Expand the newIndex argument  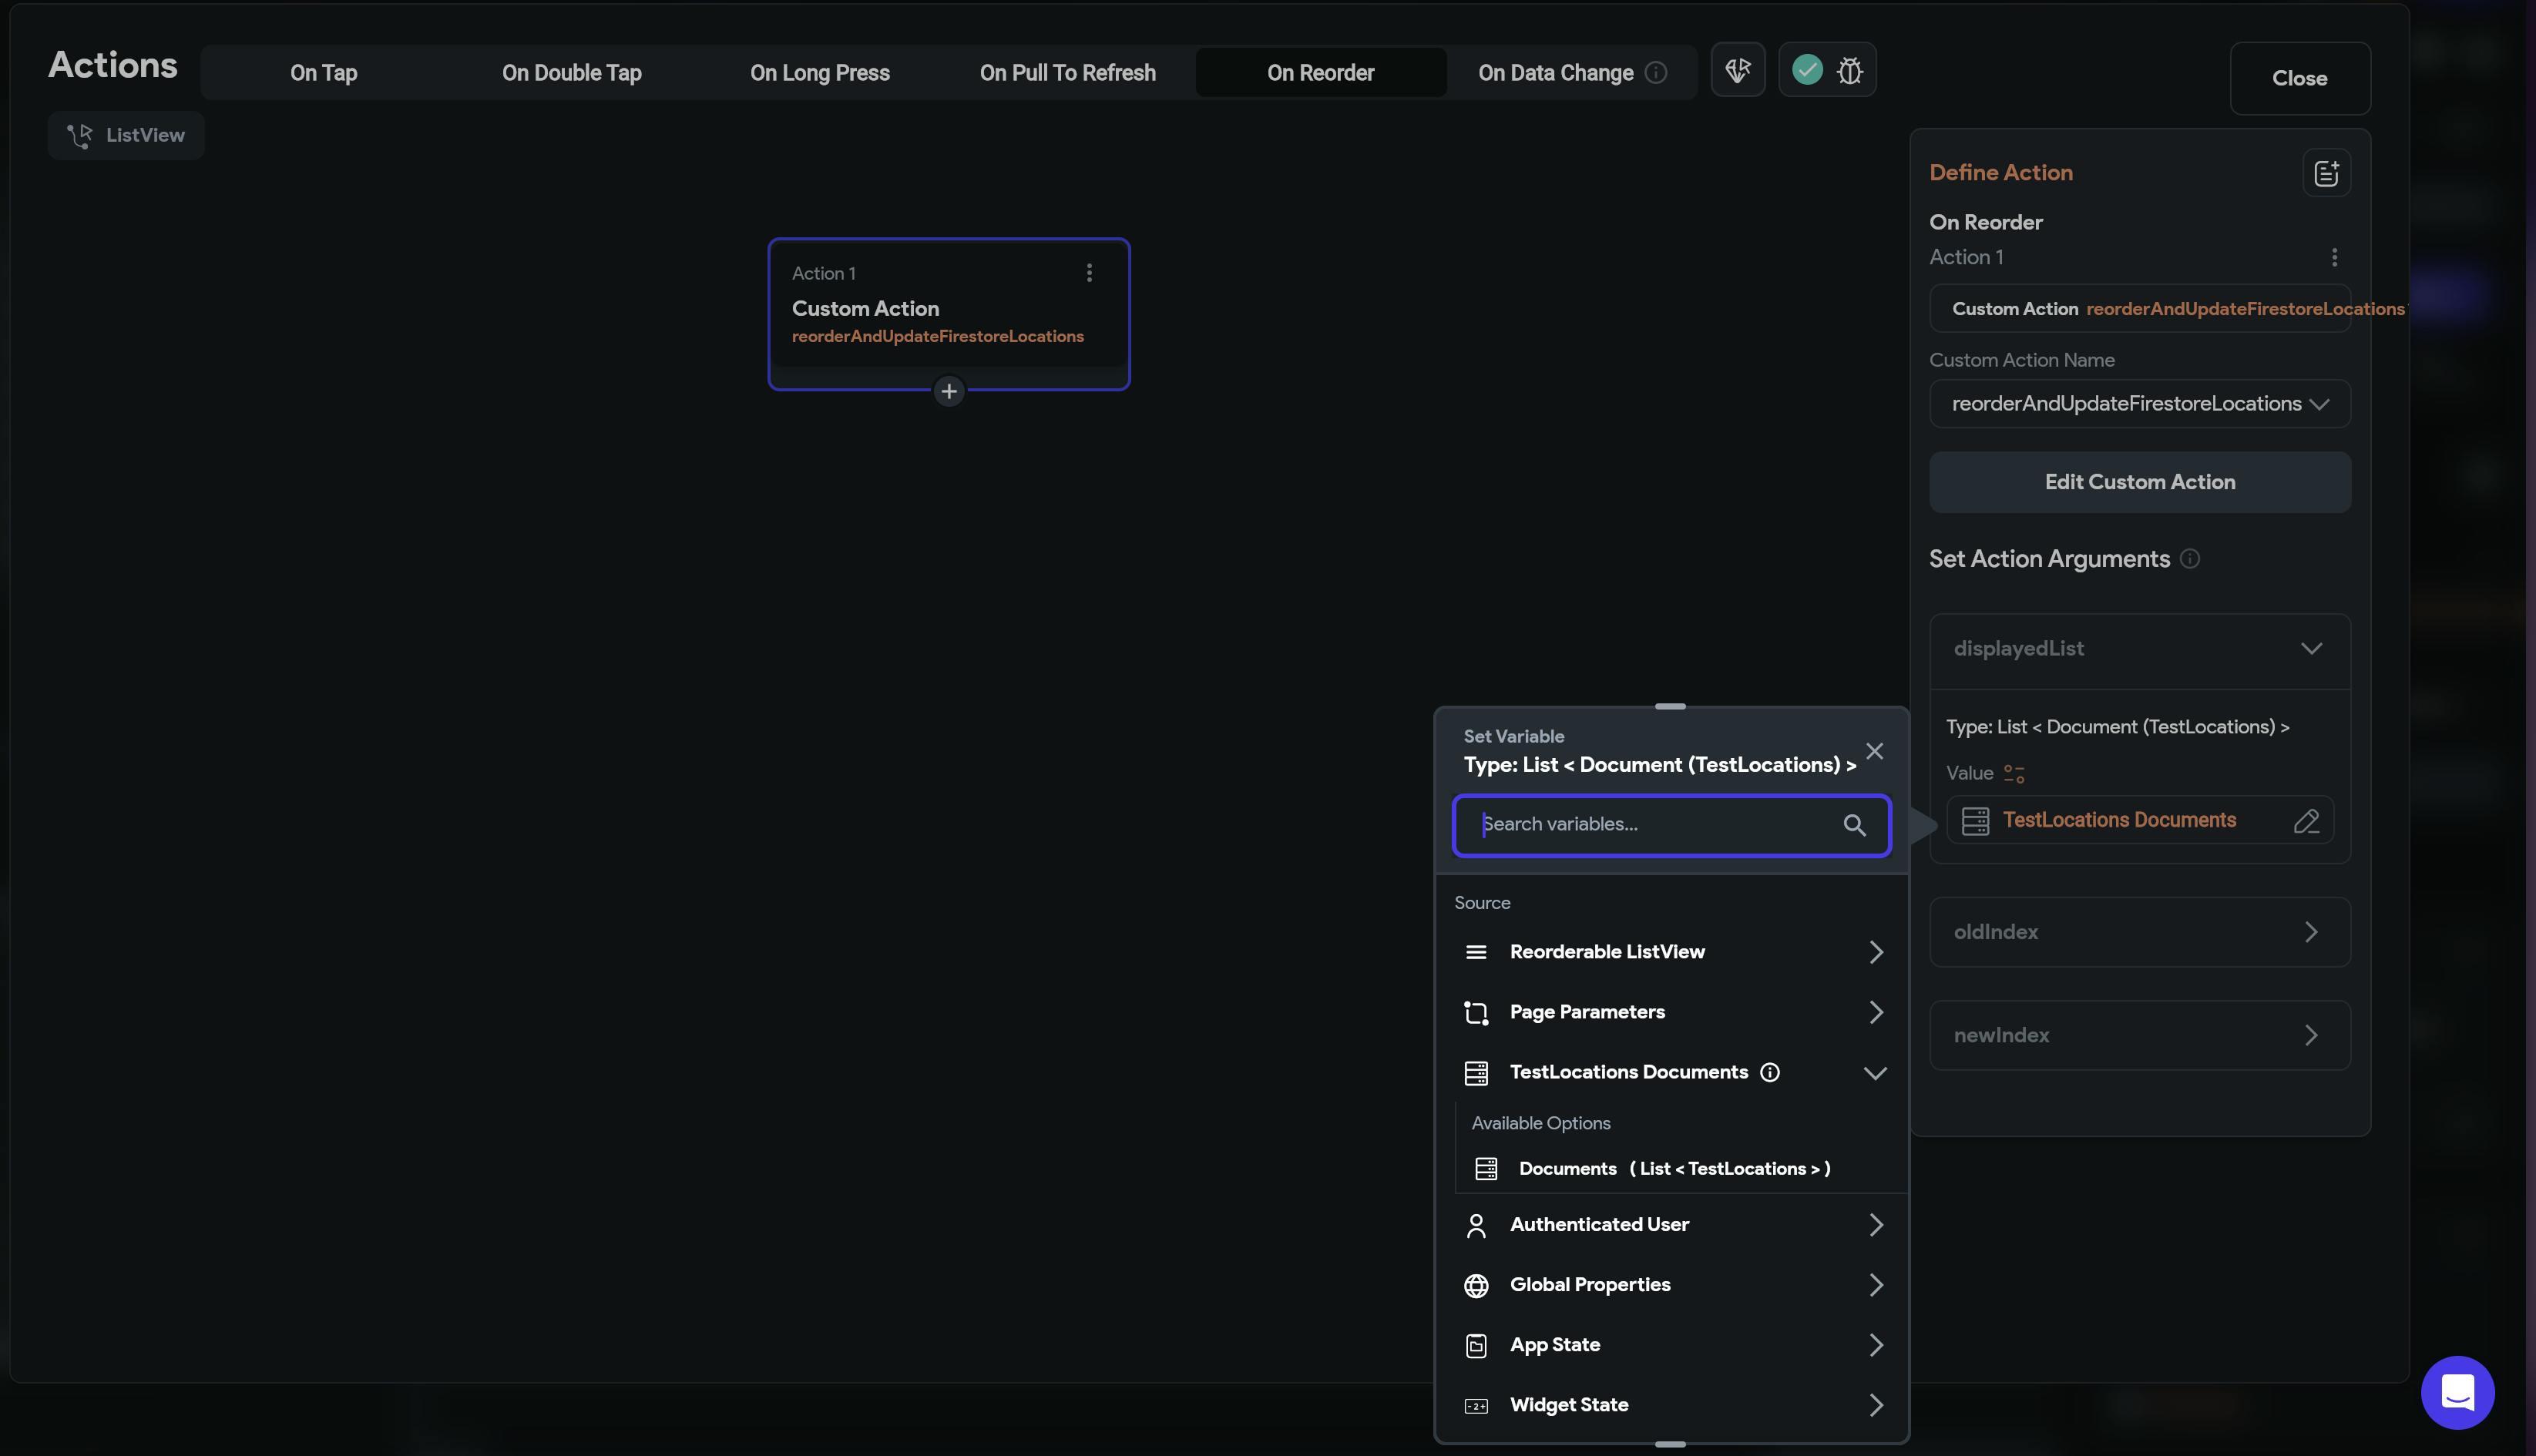coord(2310,1035)
